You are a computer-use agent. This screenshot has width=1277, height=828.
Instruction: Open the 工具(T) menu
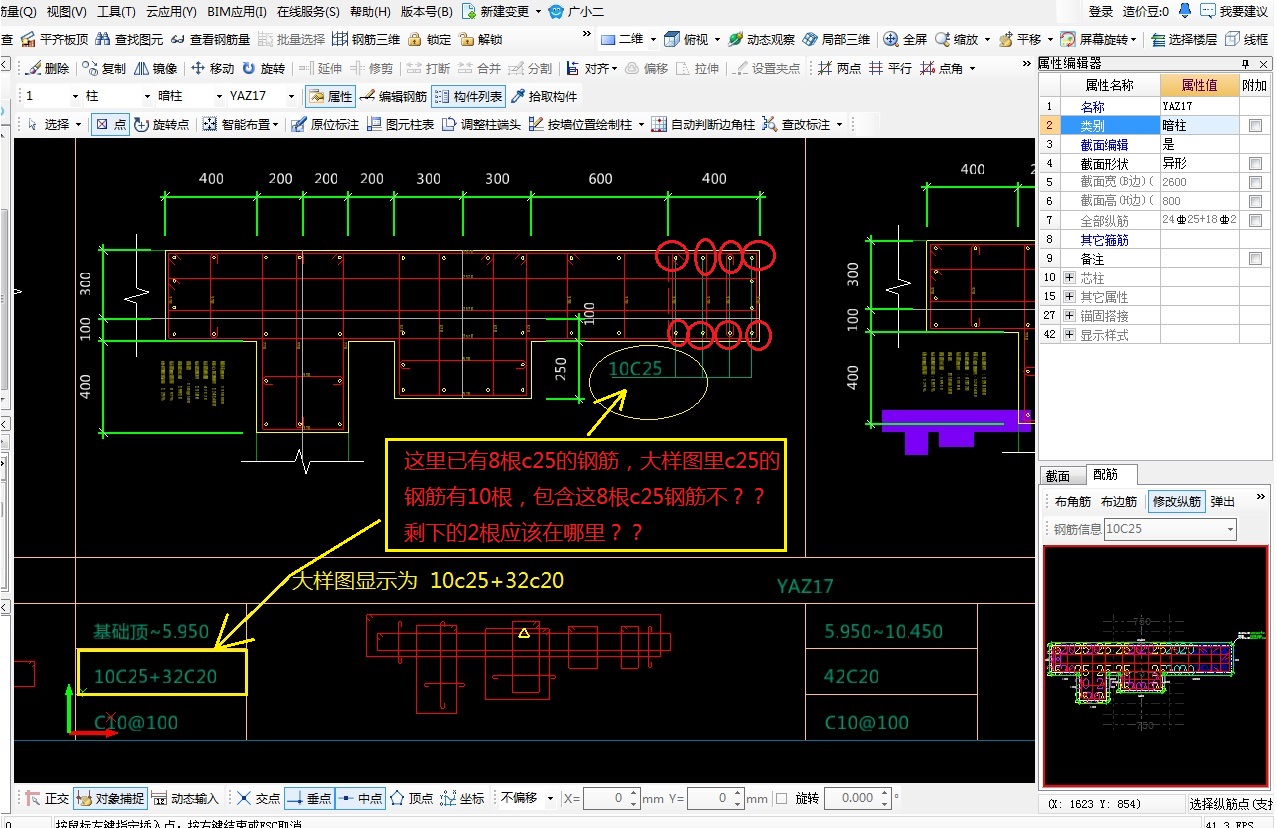tap(116, 12)
